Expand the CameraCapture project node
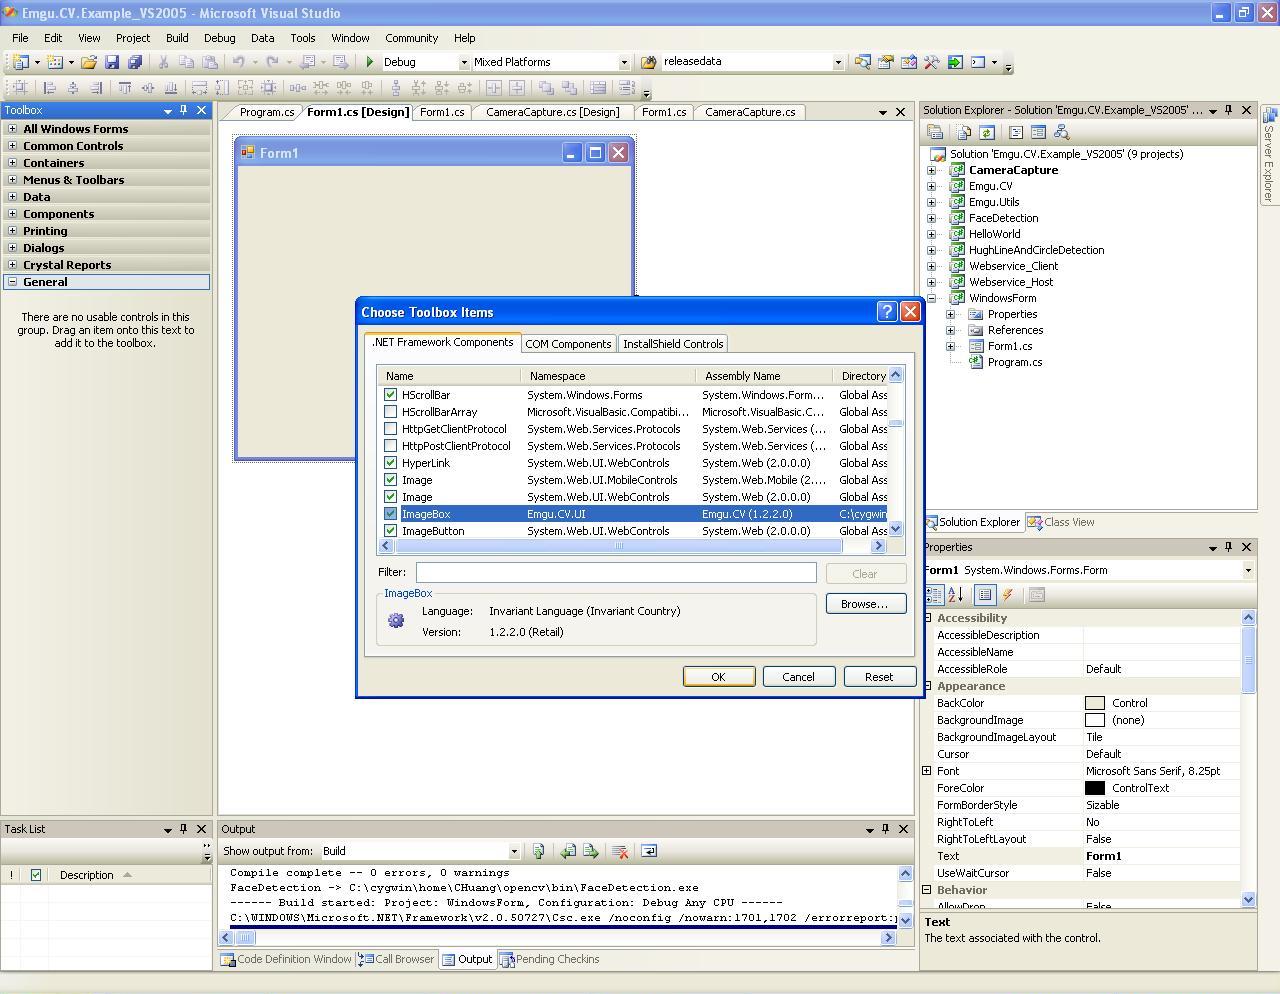 [x=931, y=170]
